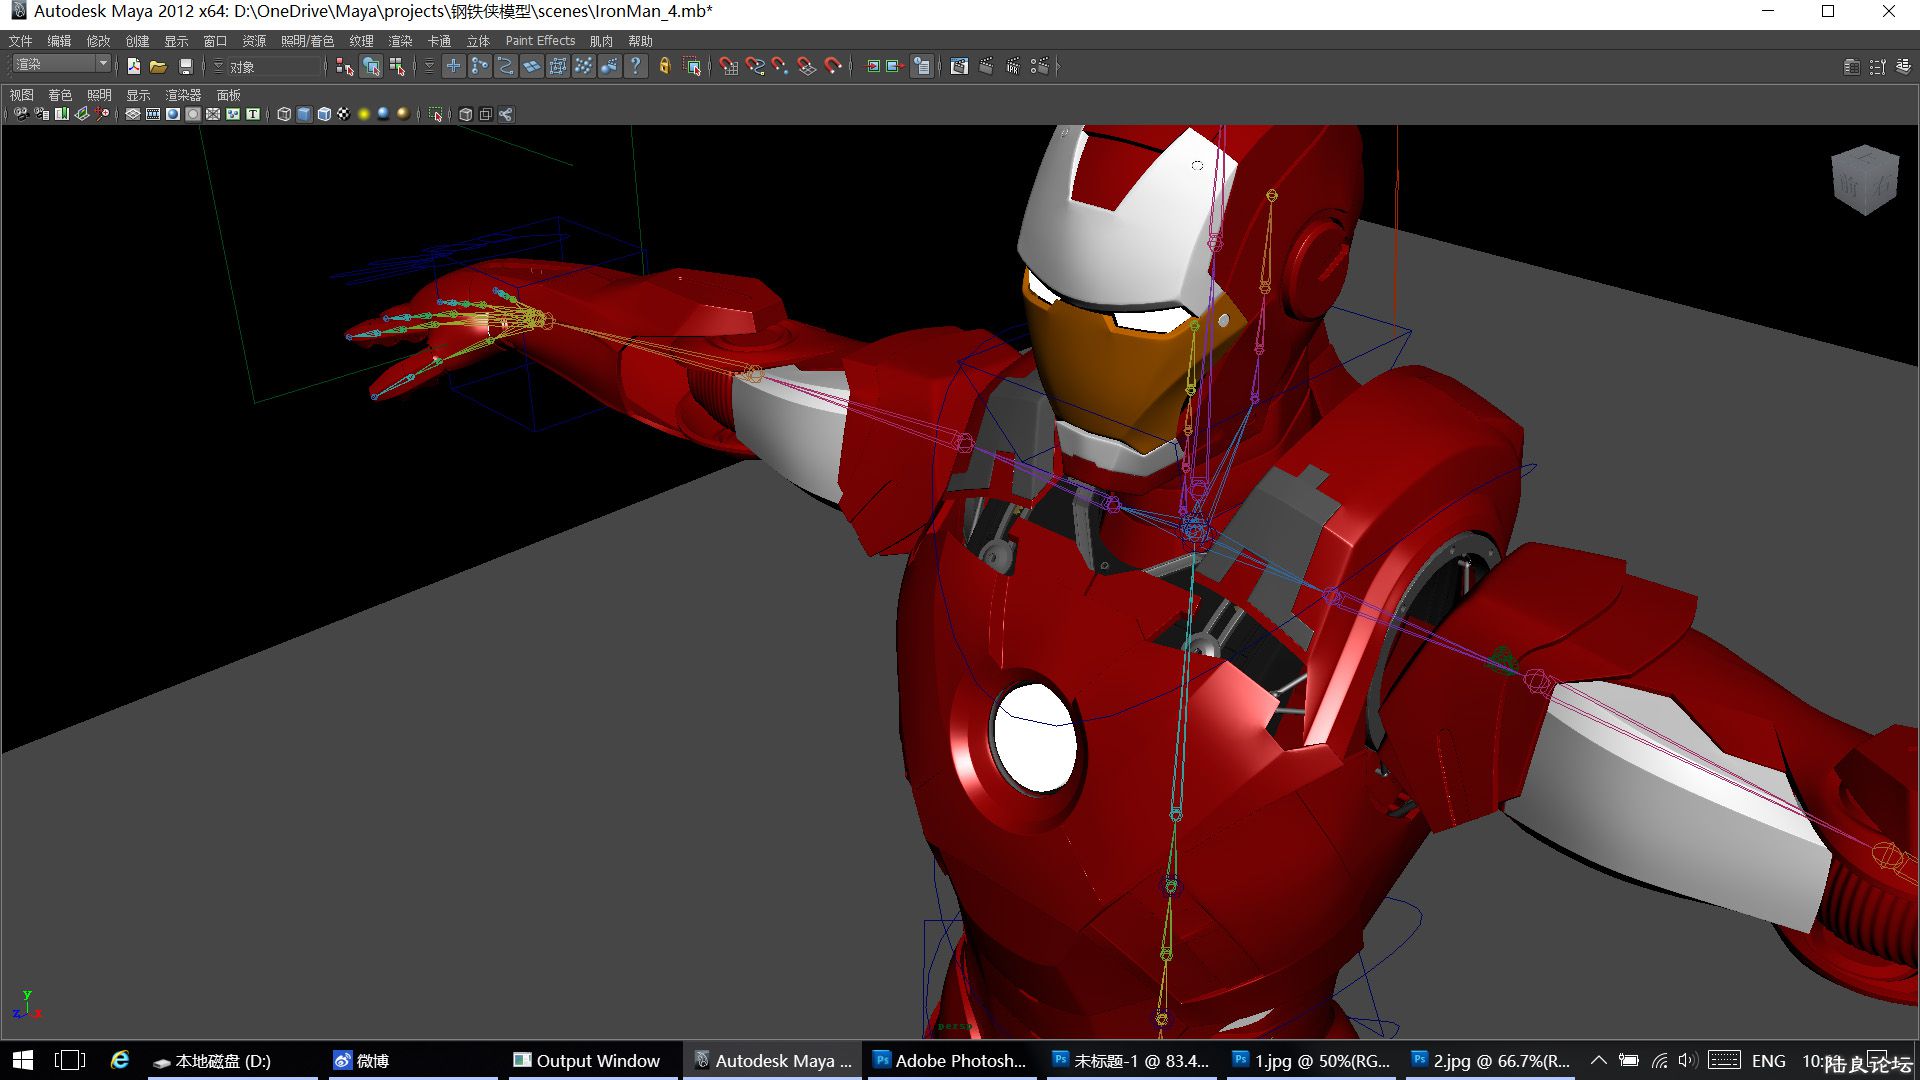Open scene with the folder icon
This screenshot has width=1920, height=1080.
[158, 66]
